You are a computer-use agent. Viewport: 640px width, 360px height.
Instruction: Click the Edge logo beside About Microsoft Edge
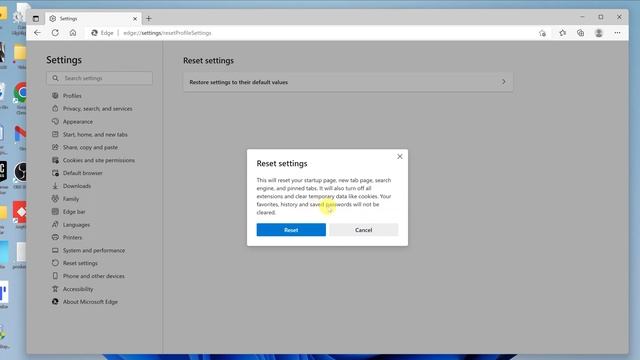tap(55, 302)
